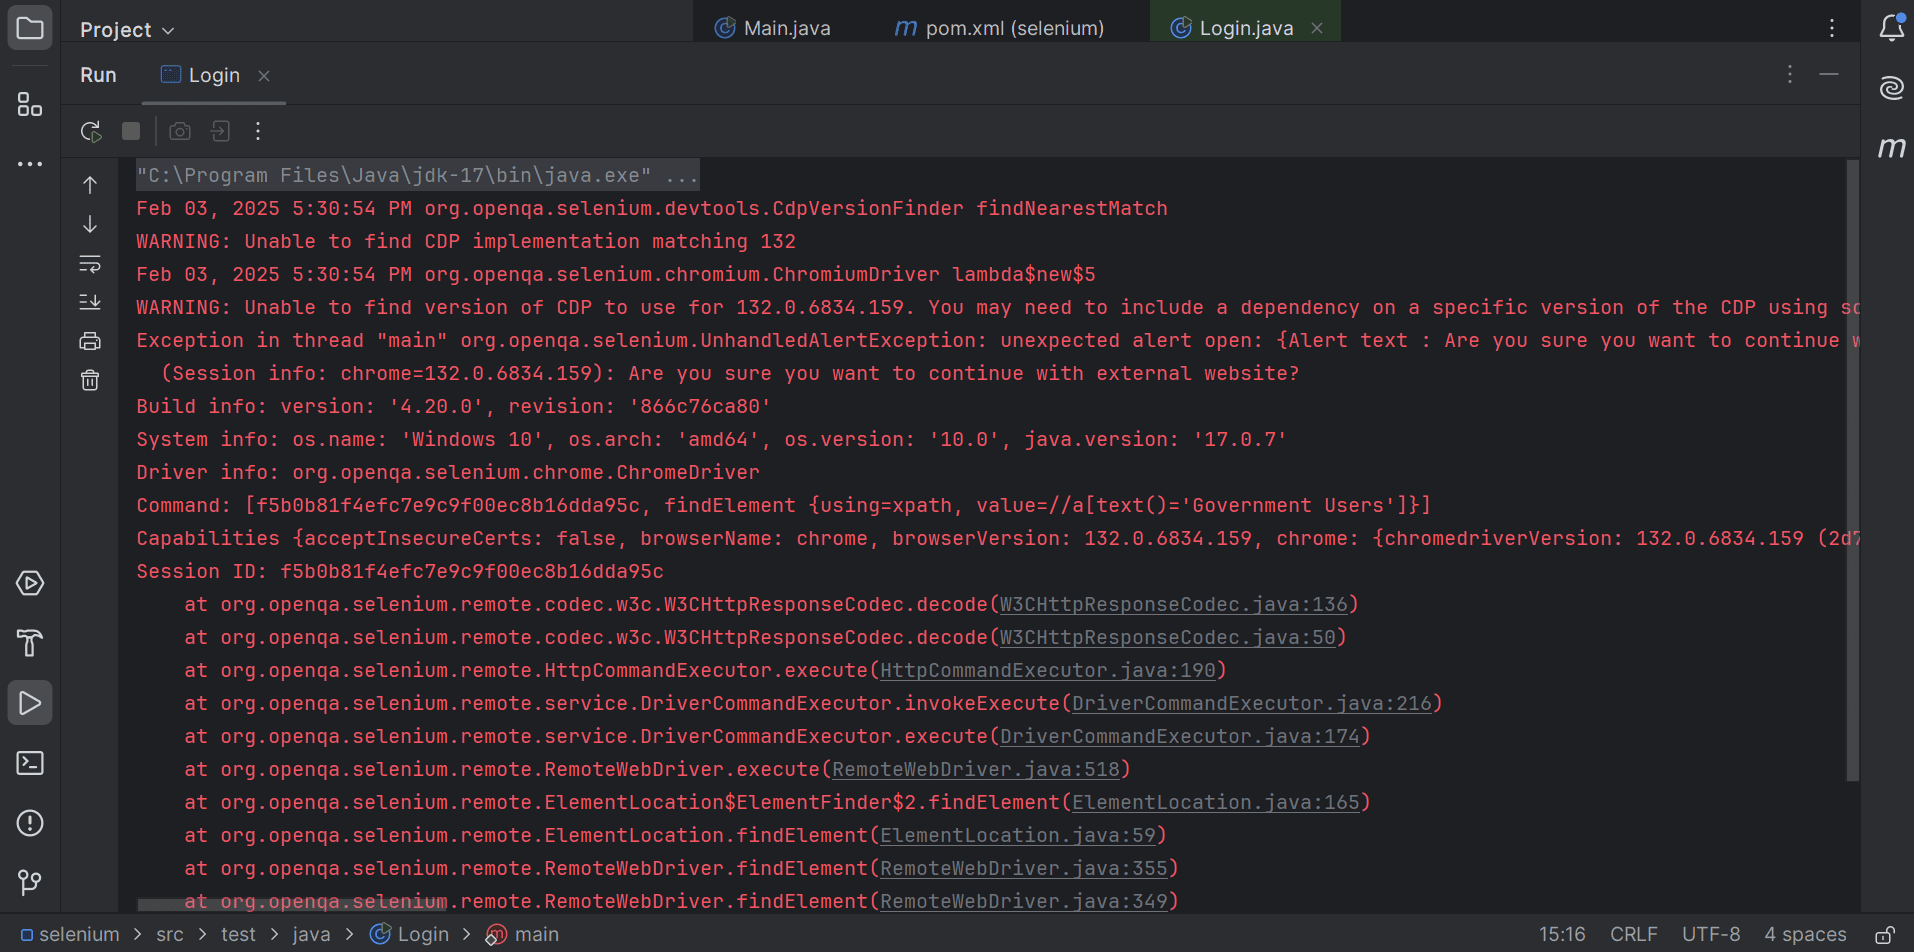Image resolution: width=1914 pixels, height=952 pixels.
Task: Clear the console output with trash icon
Action: point(90,380)
